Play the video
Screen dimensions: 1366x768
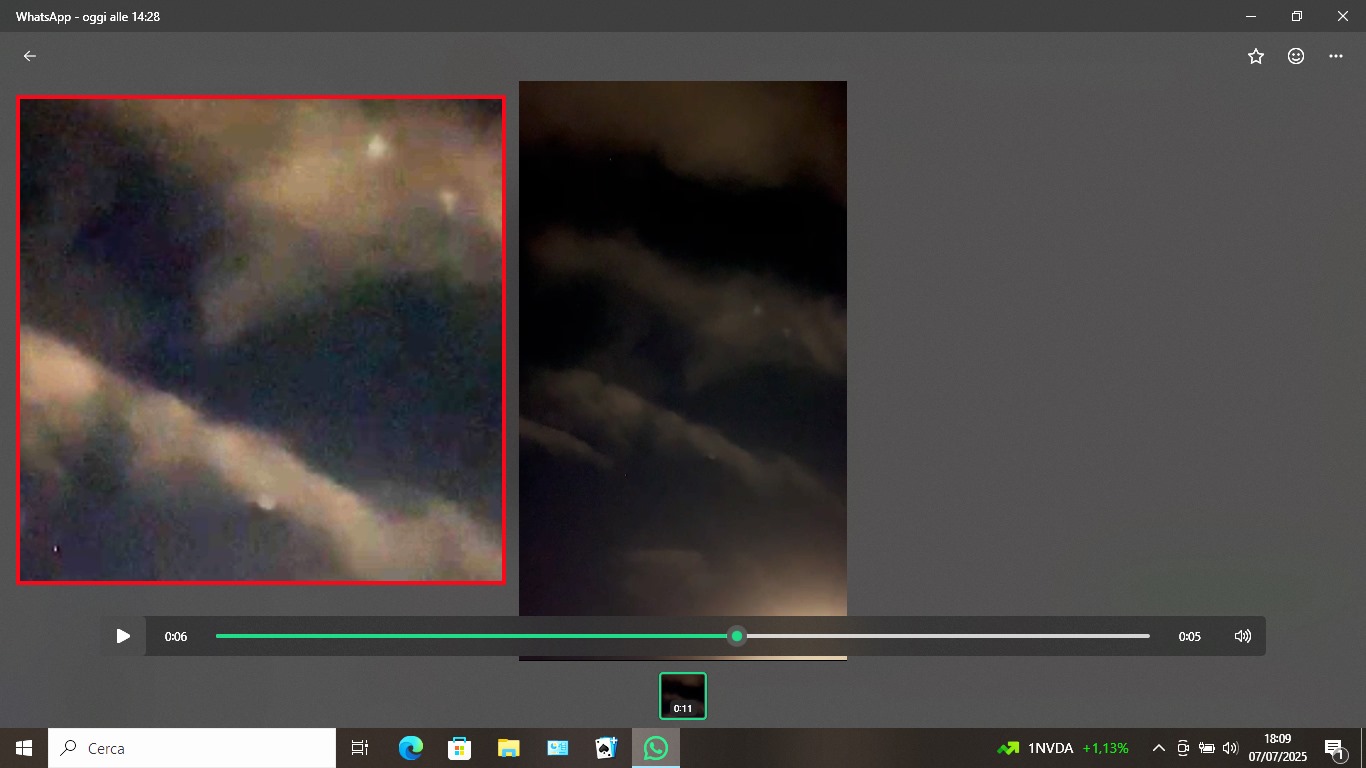point(123,636)
